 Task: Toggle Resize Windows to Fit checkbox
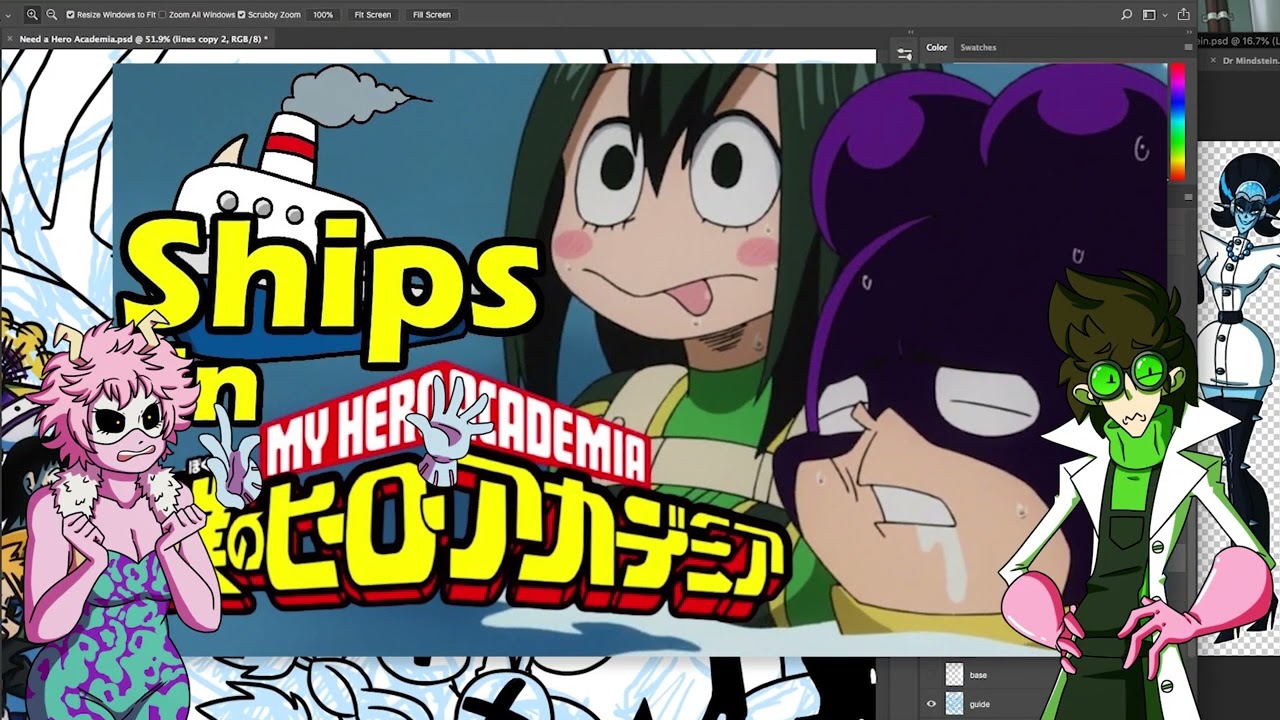point(70,15)
